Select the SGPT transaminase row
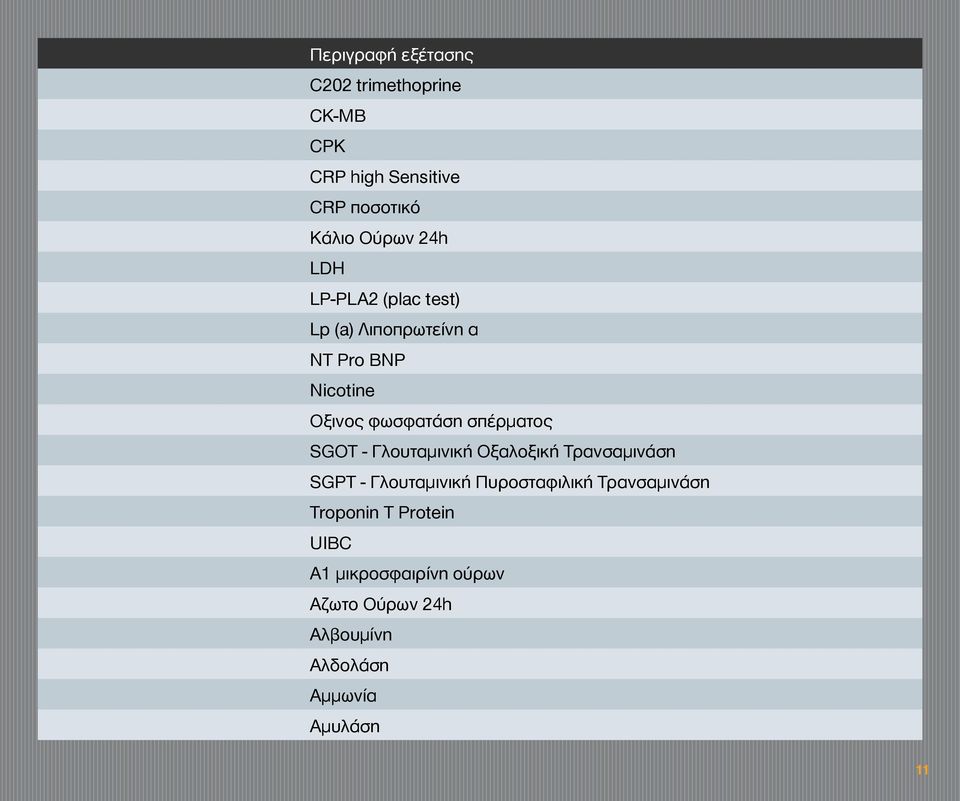This screenshot has width=960, height=801. [x=480, y=481]
